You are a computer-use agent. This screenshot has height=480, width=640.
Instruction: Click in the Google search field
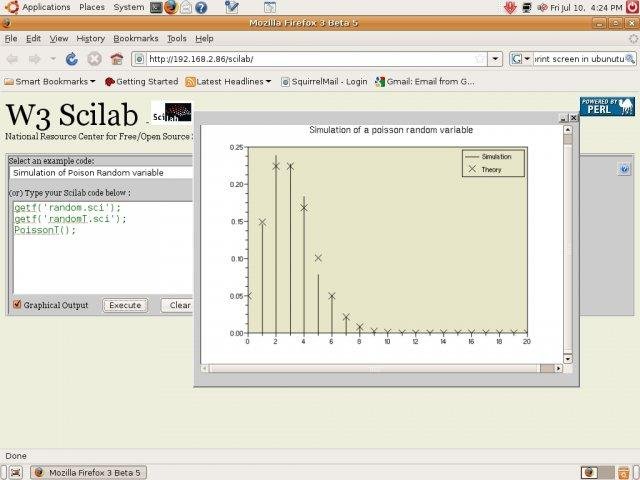(x=579, y=59)
